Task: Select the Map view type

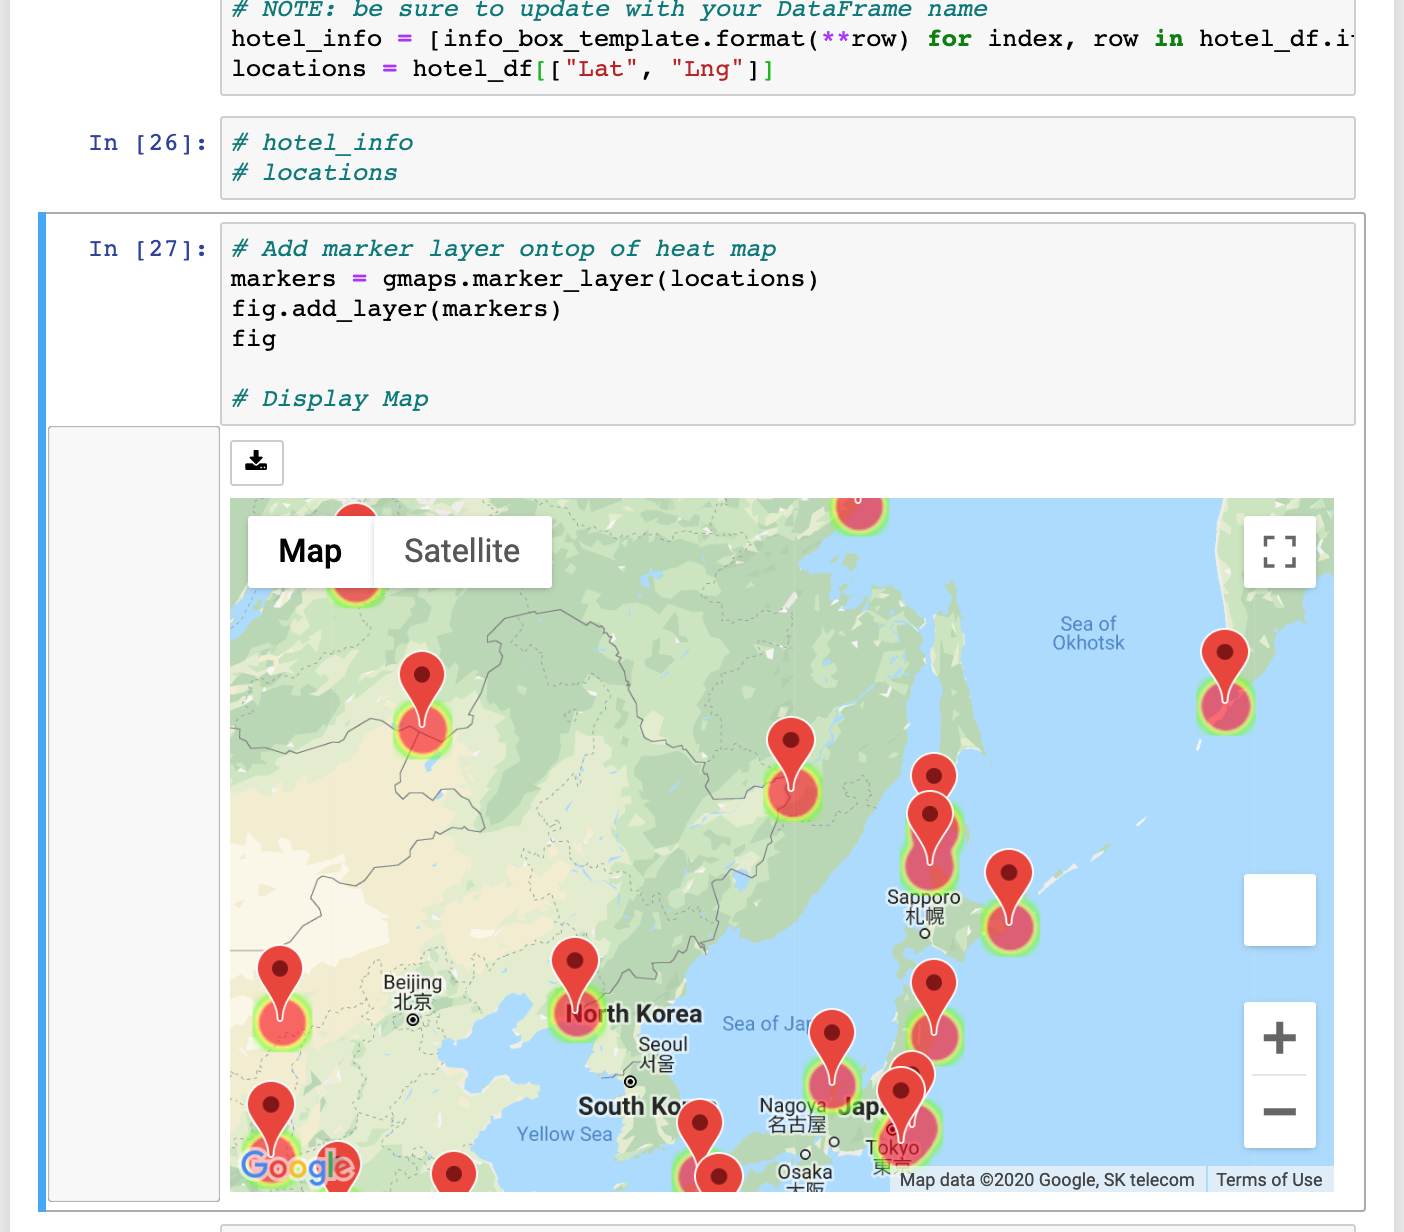Action: point(310,551)
